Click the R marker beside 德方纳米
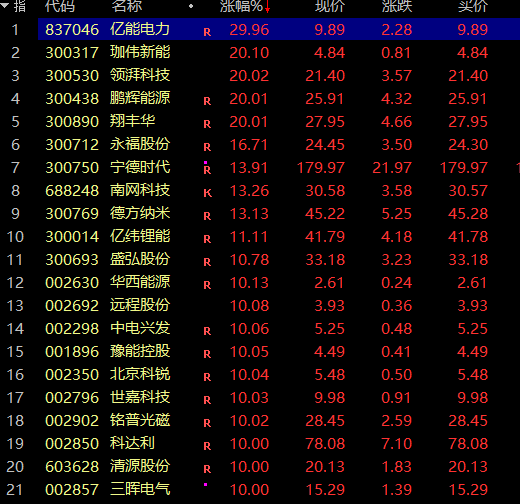 pos(207,216)
